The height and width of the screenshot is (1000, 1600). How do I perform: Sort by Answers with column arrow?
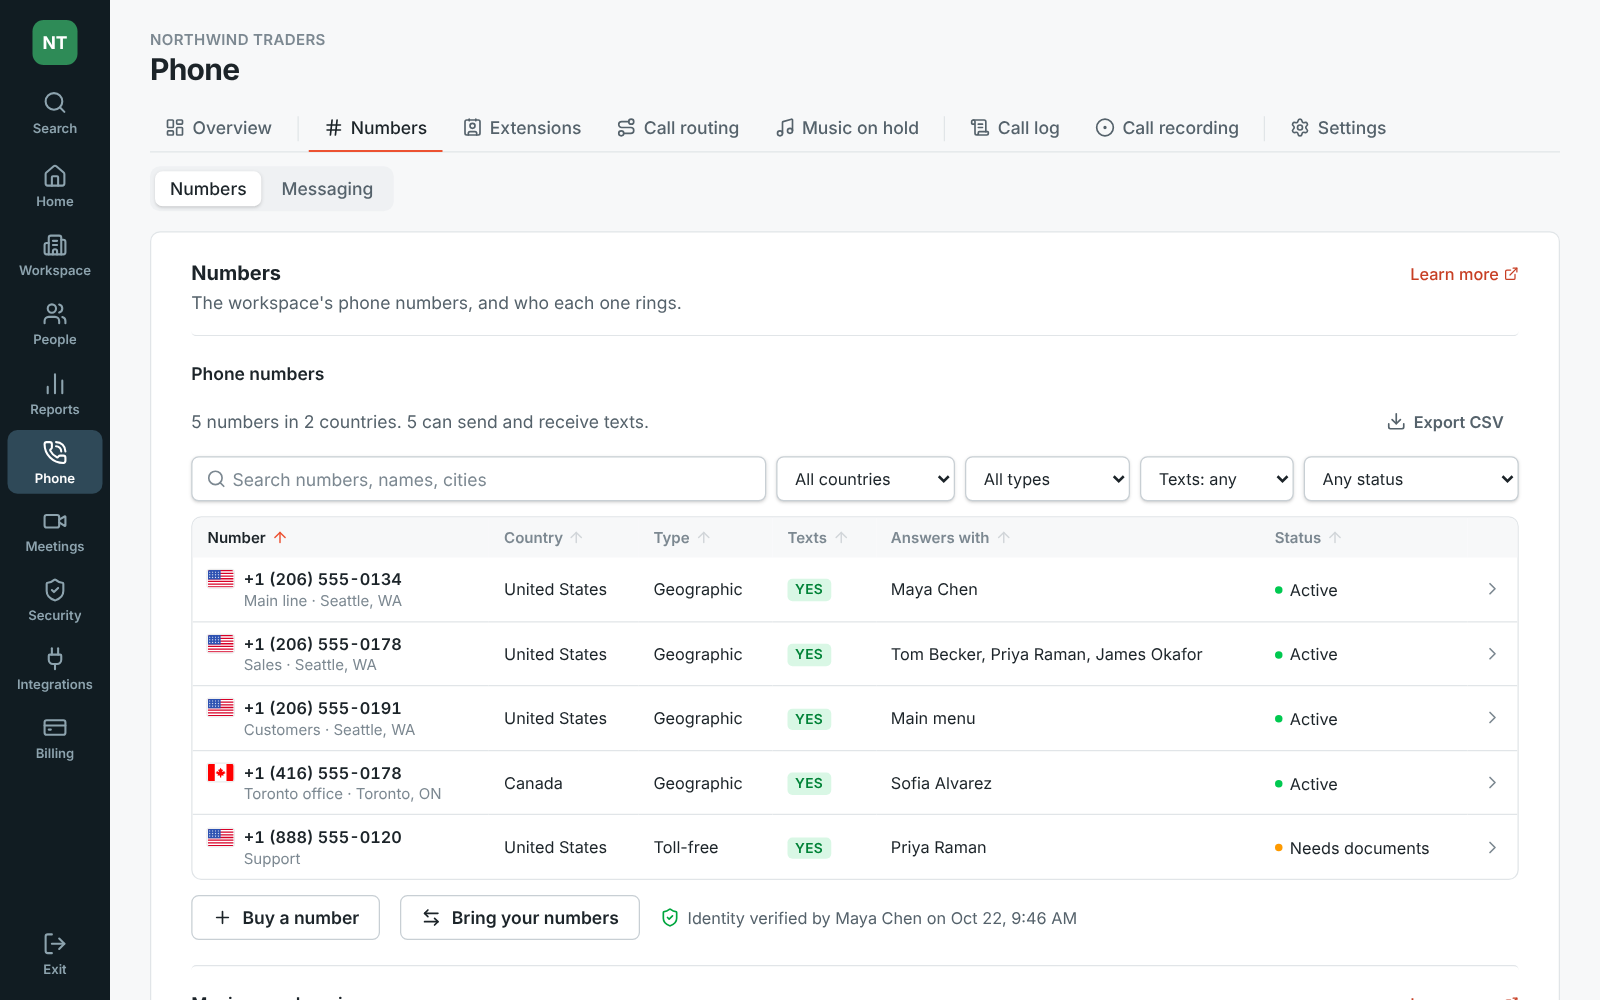pos(1004,538)
